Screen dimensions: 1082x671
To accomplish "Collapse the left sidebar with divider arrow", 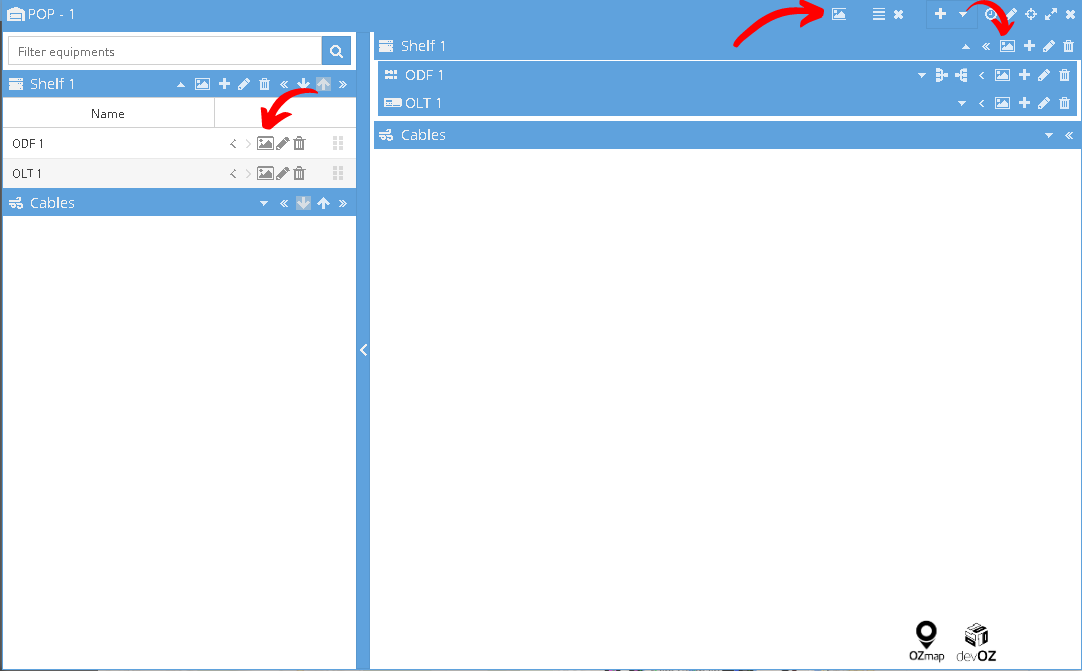I will tap(363, 350).
